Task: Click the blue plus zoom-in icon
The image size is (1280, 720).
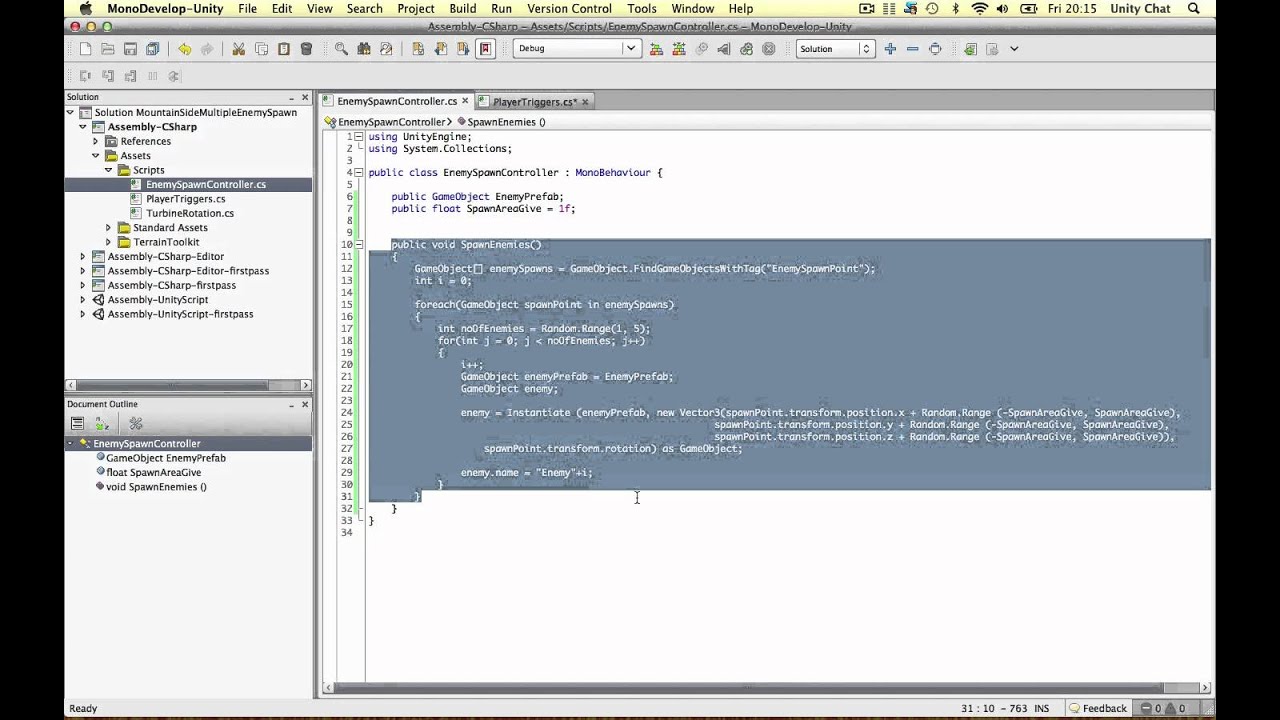Action: tap(890, 49)
